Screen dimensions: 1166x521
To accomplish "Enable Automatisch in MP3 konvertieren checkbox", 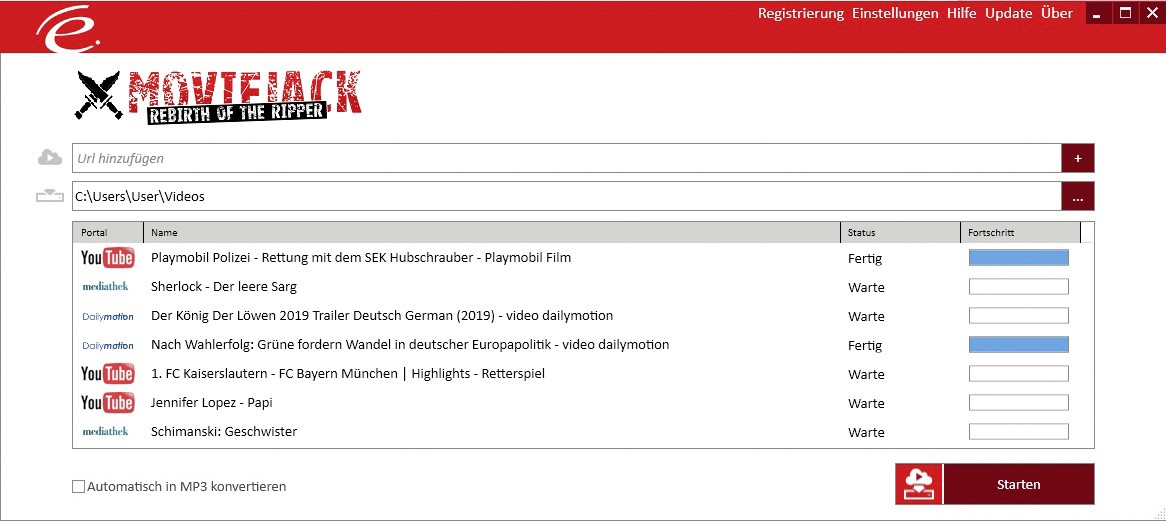I will pyautogui.click(x=78, y=487).
